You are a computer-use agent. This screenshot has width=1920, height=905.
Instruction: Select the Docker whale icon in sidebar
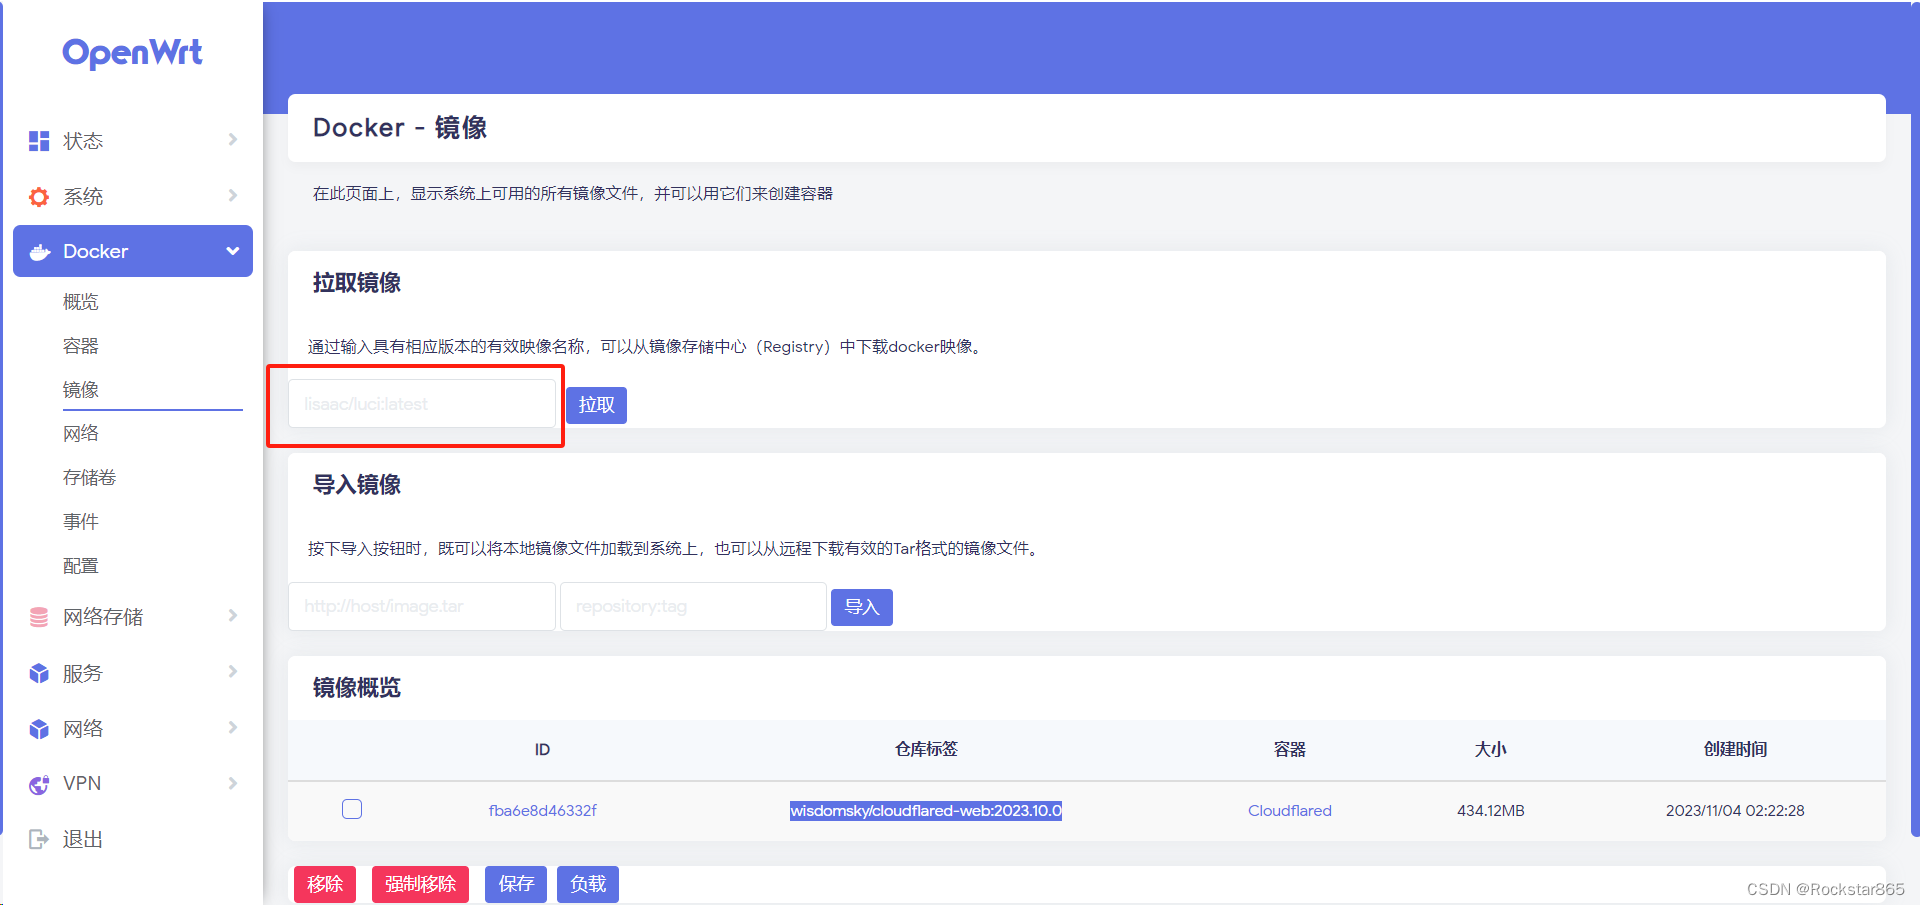[38, 251]
